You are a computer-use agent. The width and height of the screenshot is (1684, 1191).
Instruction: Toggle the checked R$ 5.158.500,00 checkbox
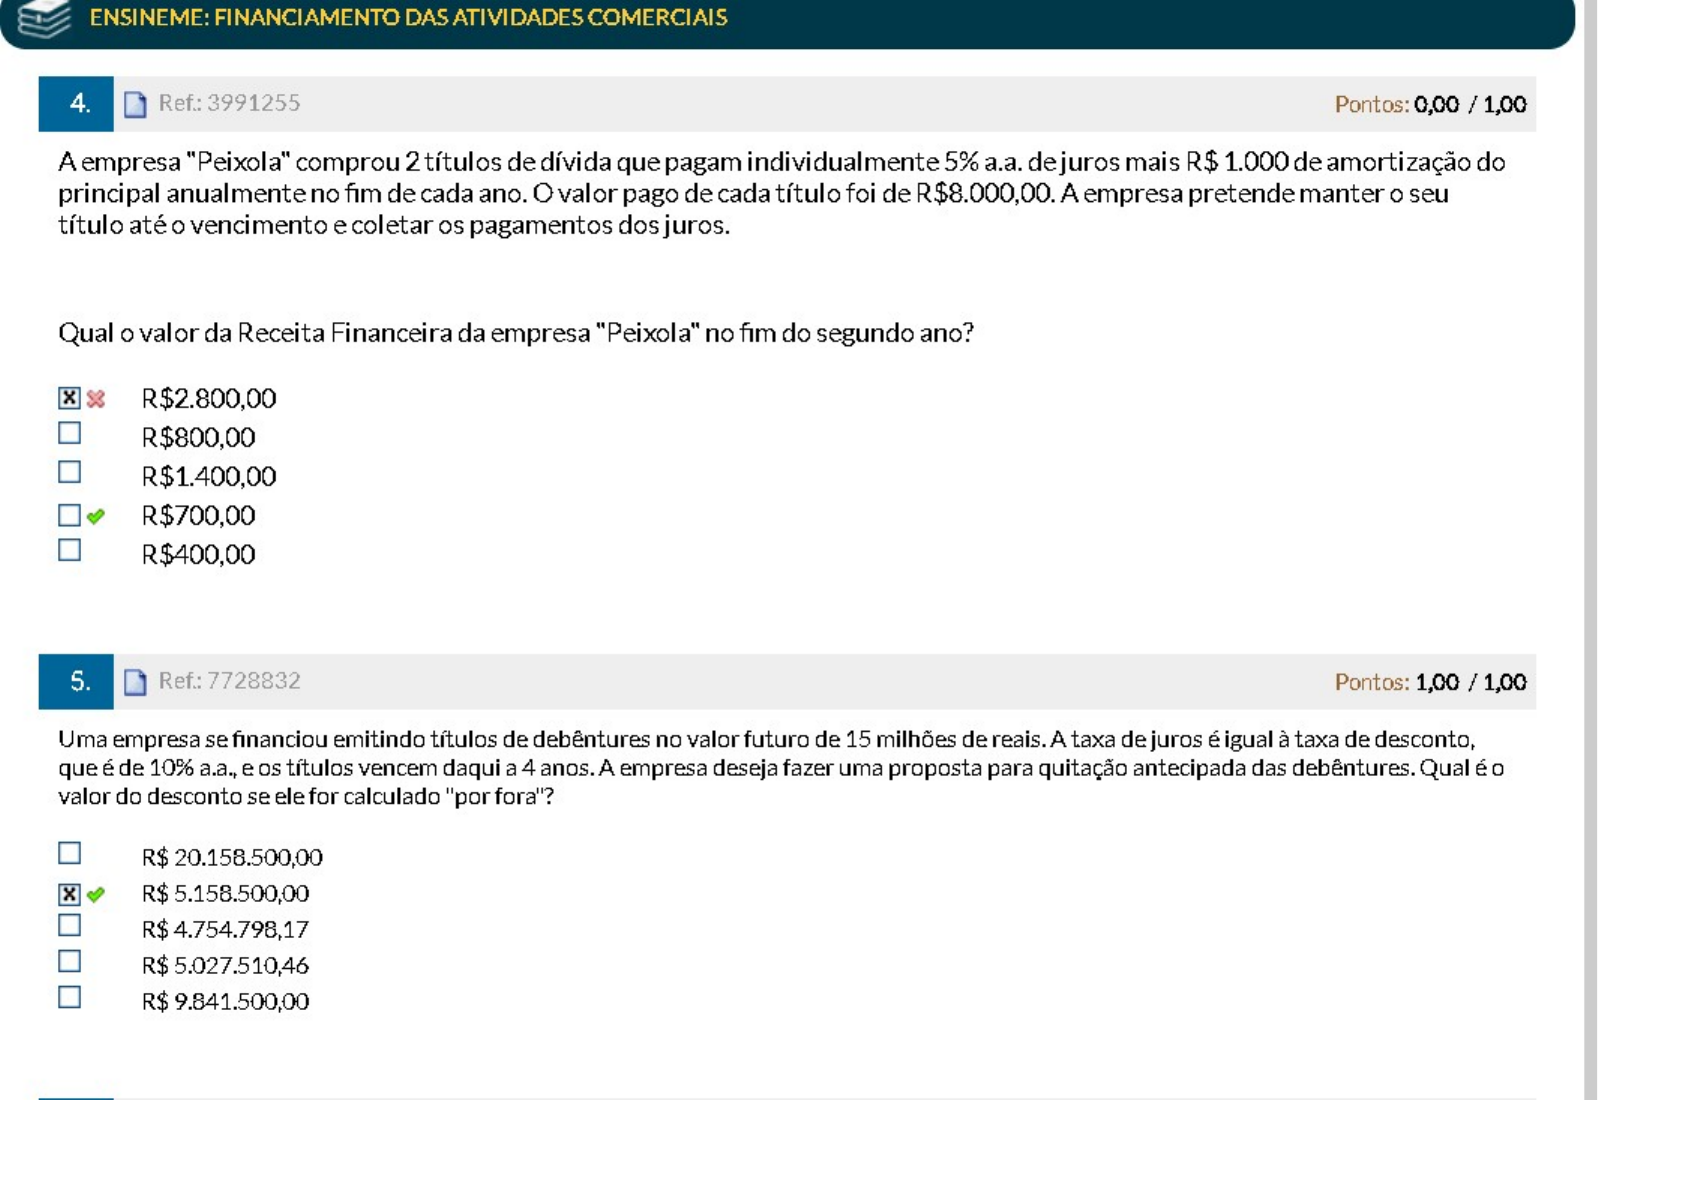pyautogui.click(x=69, y=894)
